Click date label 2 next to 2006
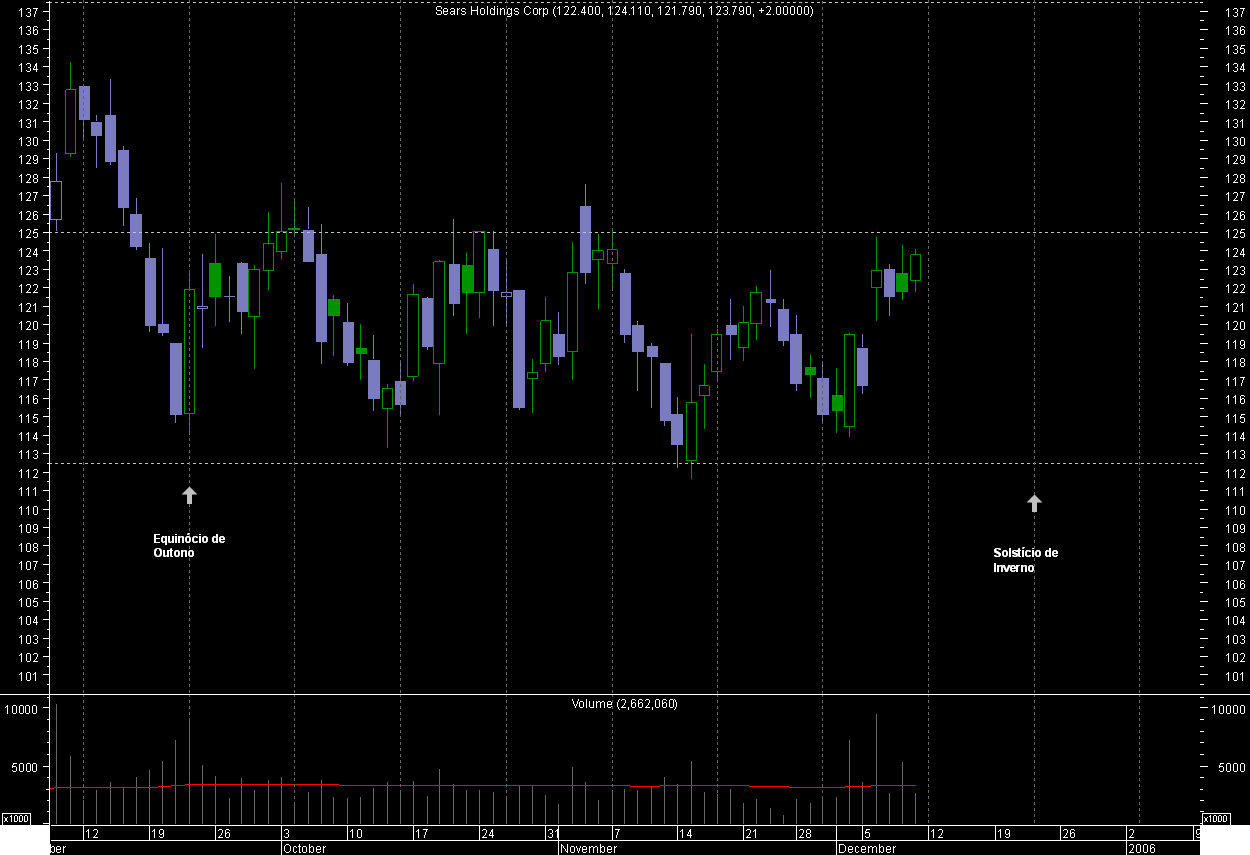This screenshot has width=1250, height=855. click(1132, 833)
